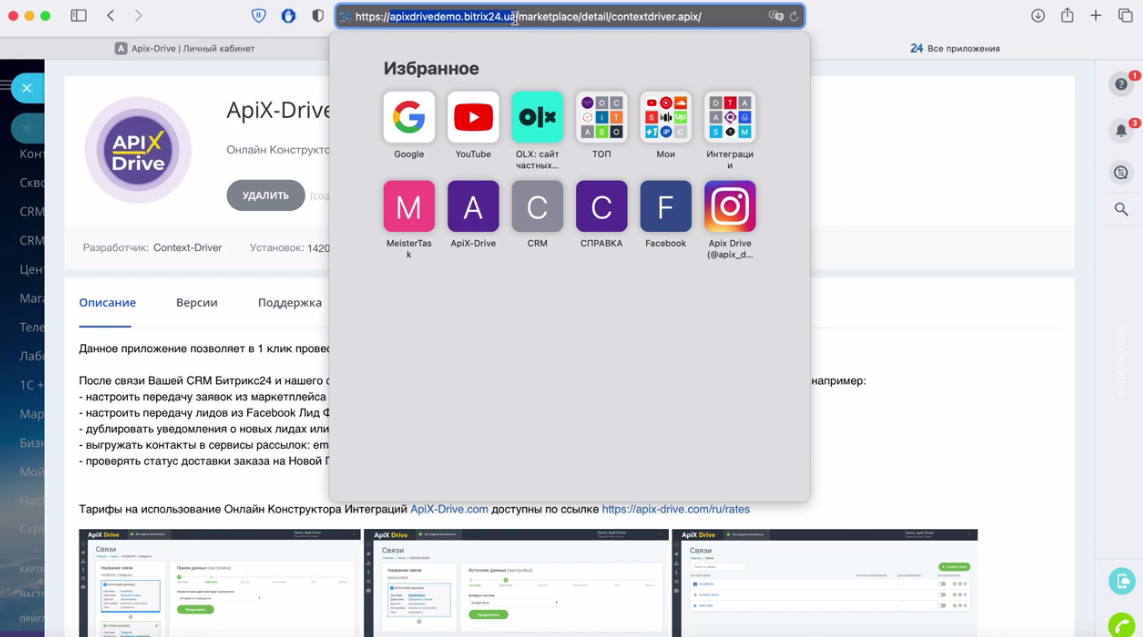The width and height of the screenshot is (1143, 637).
Task: Go back to previous page
Action: click(x=111, y=15)
